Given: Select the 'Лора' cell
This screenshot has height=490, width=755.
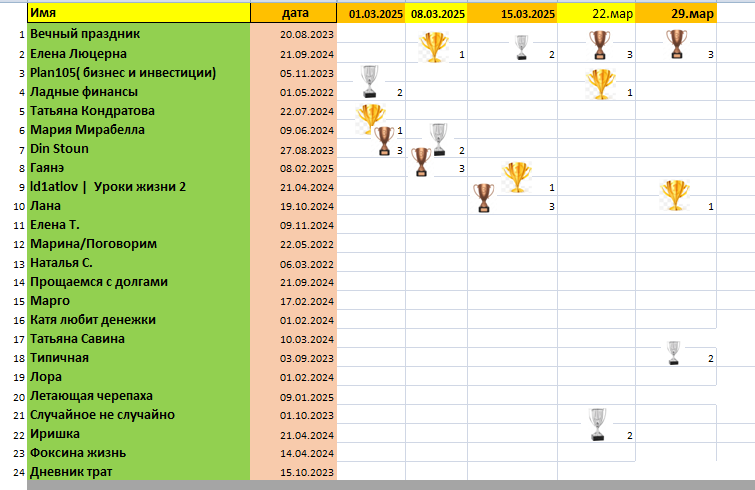Looking at the screenshot, I should (139, 377).
